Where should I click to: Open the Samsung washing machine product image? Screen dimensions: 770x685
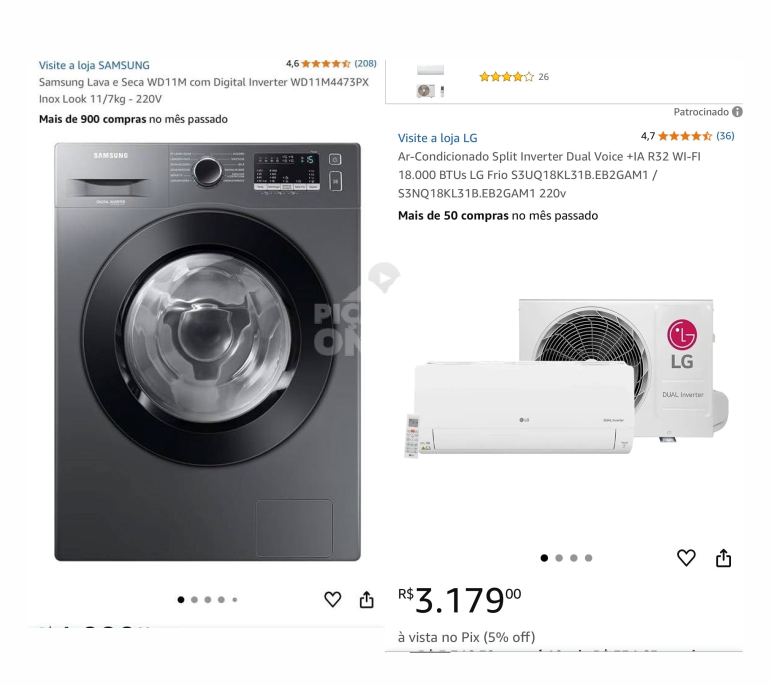[207, 352]
